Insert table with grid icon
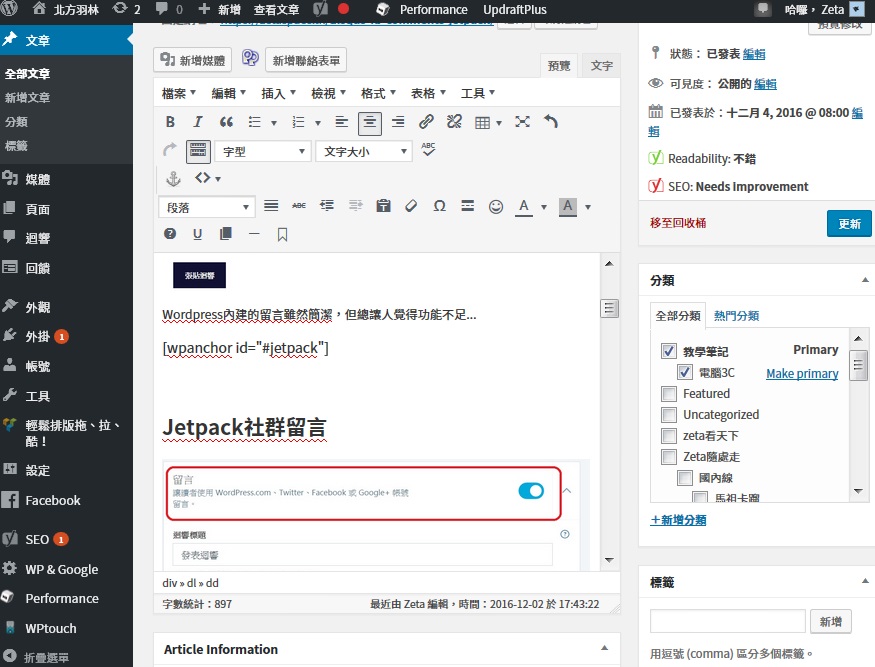Image resolution: width=875 pixels, height=667 pixels. click(483, 123)
